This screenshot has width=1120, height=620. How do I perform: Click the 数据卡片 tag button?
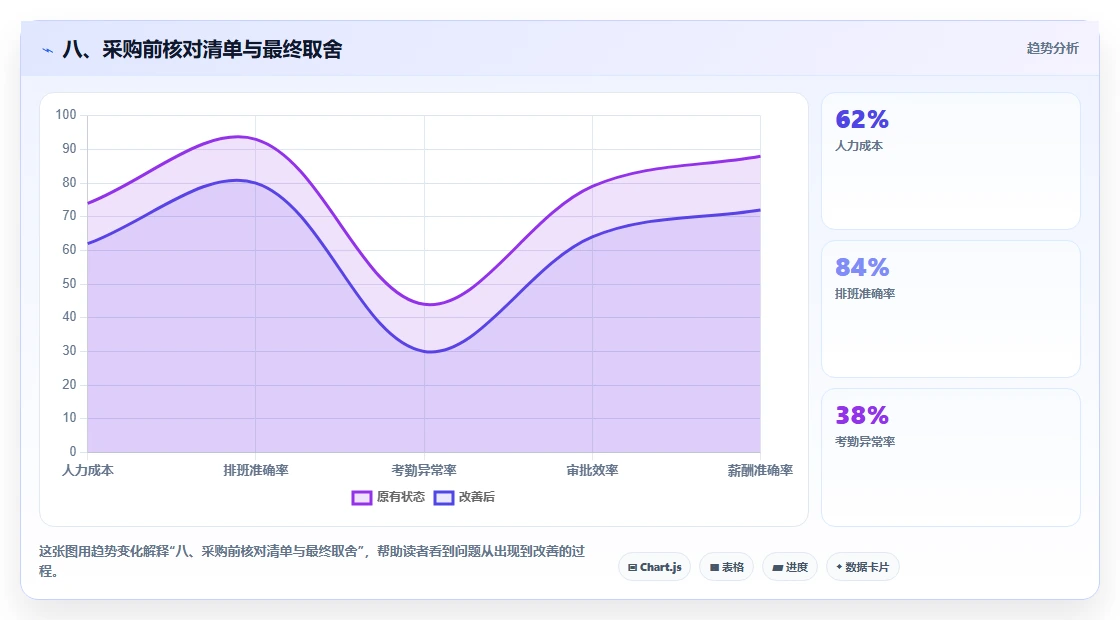(863, 567)
